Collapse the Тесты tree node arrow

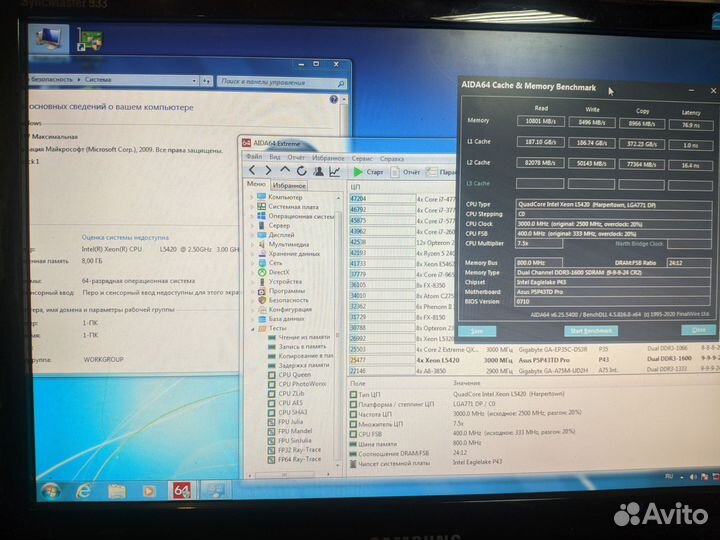pos(252,329)
